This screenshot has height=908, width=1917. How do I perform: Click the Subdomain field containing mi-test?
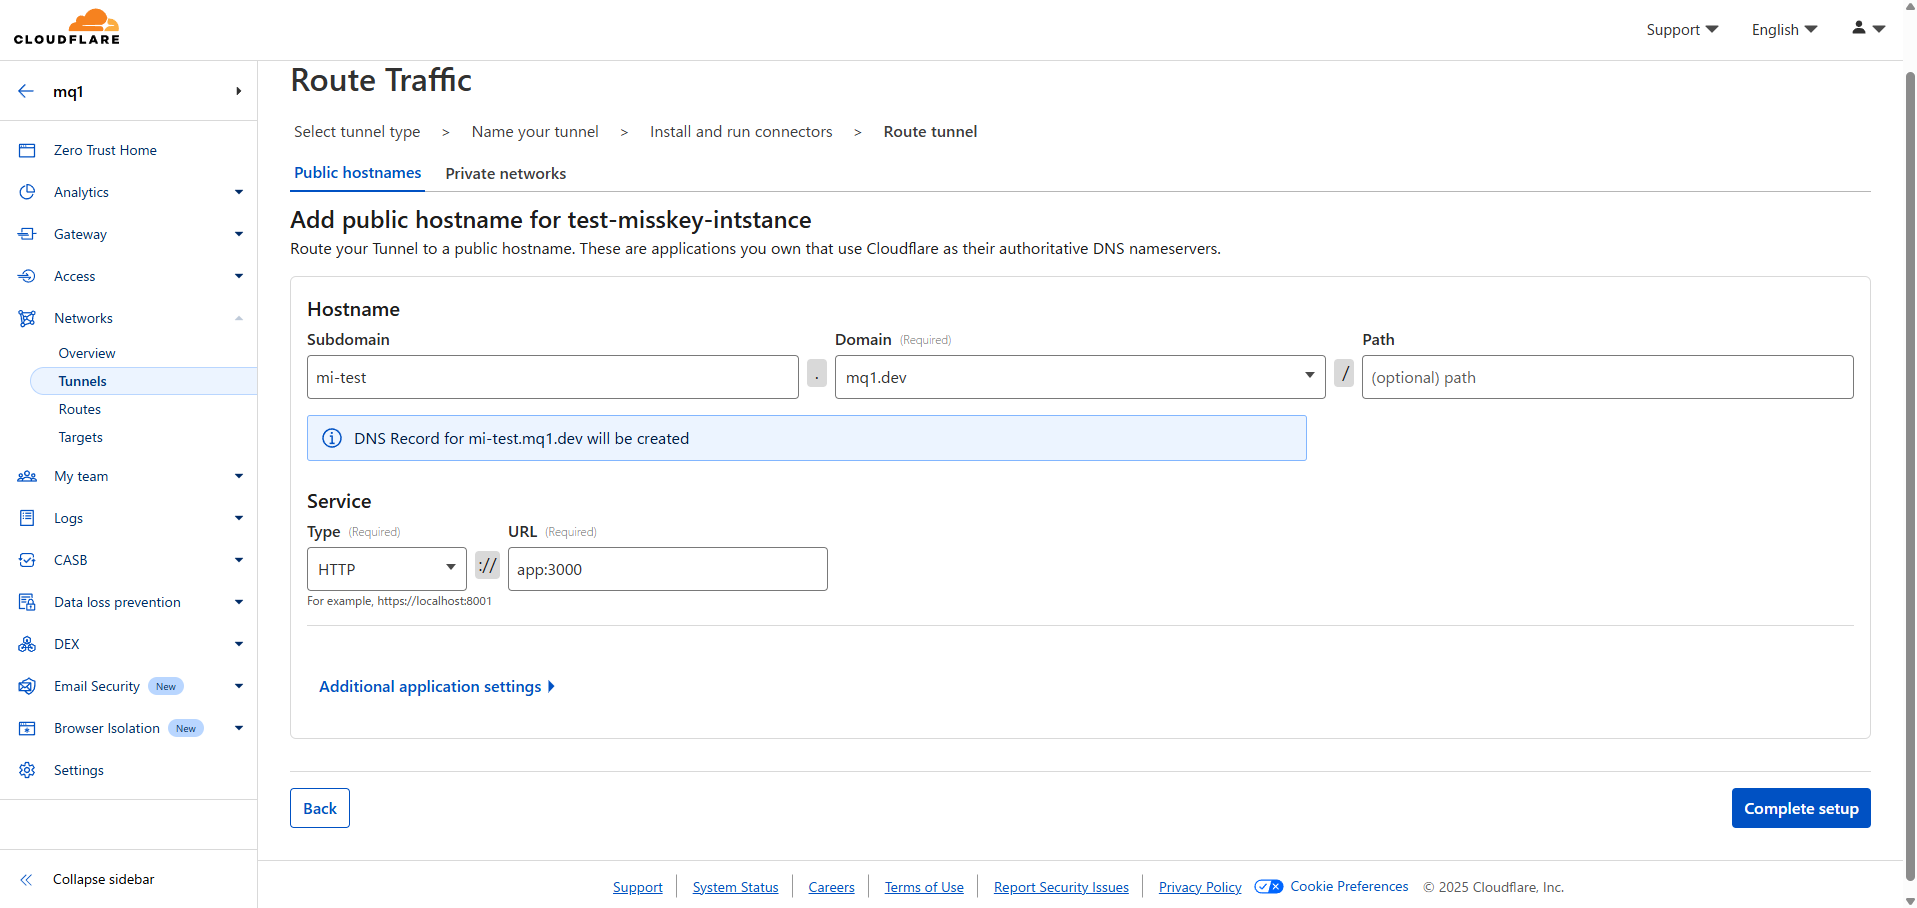point(553,377)
